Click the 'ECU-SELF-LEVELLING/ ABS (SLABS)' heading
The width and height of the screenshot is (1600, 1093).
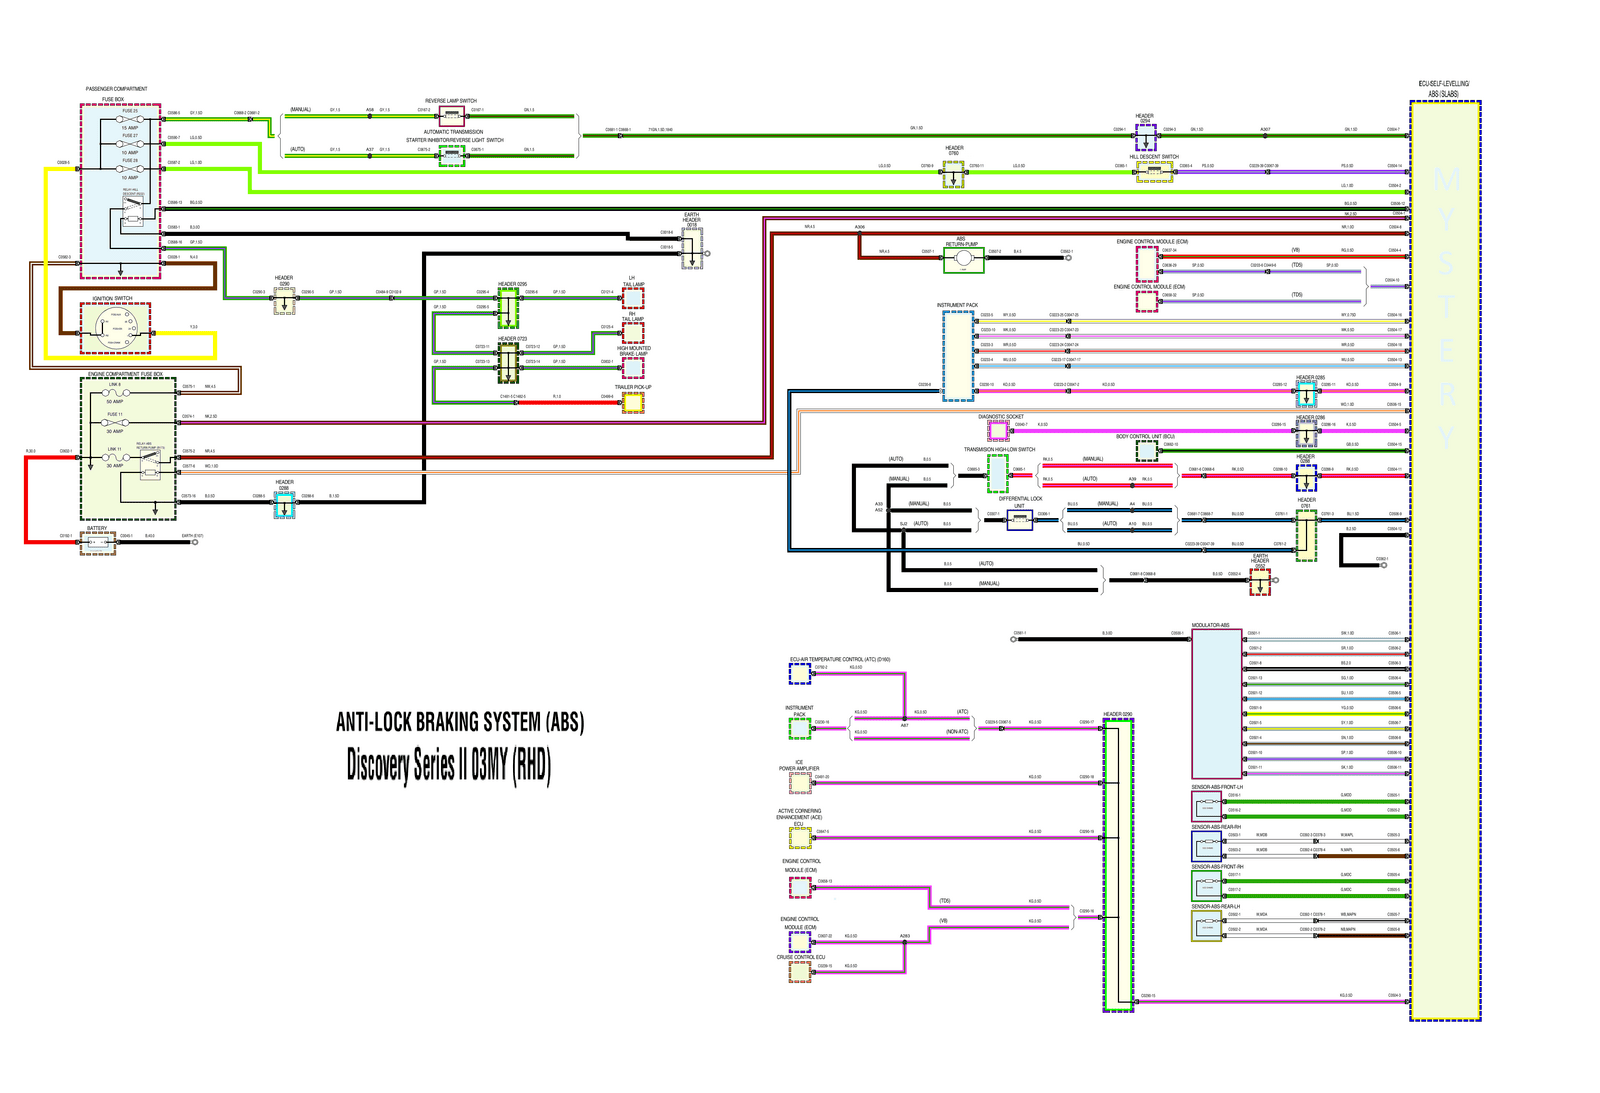click(x=1444, y=89)
